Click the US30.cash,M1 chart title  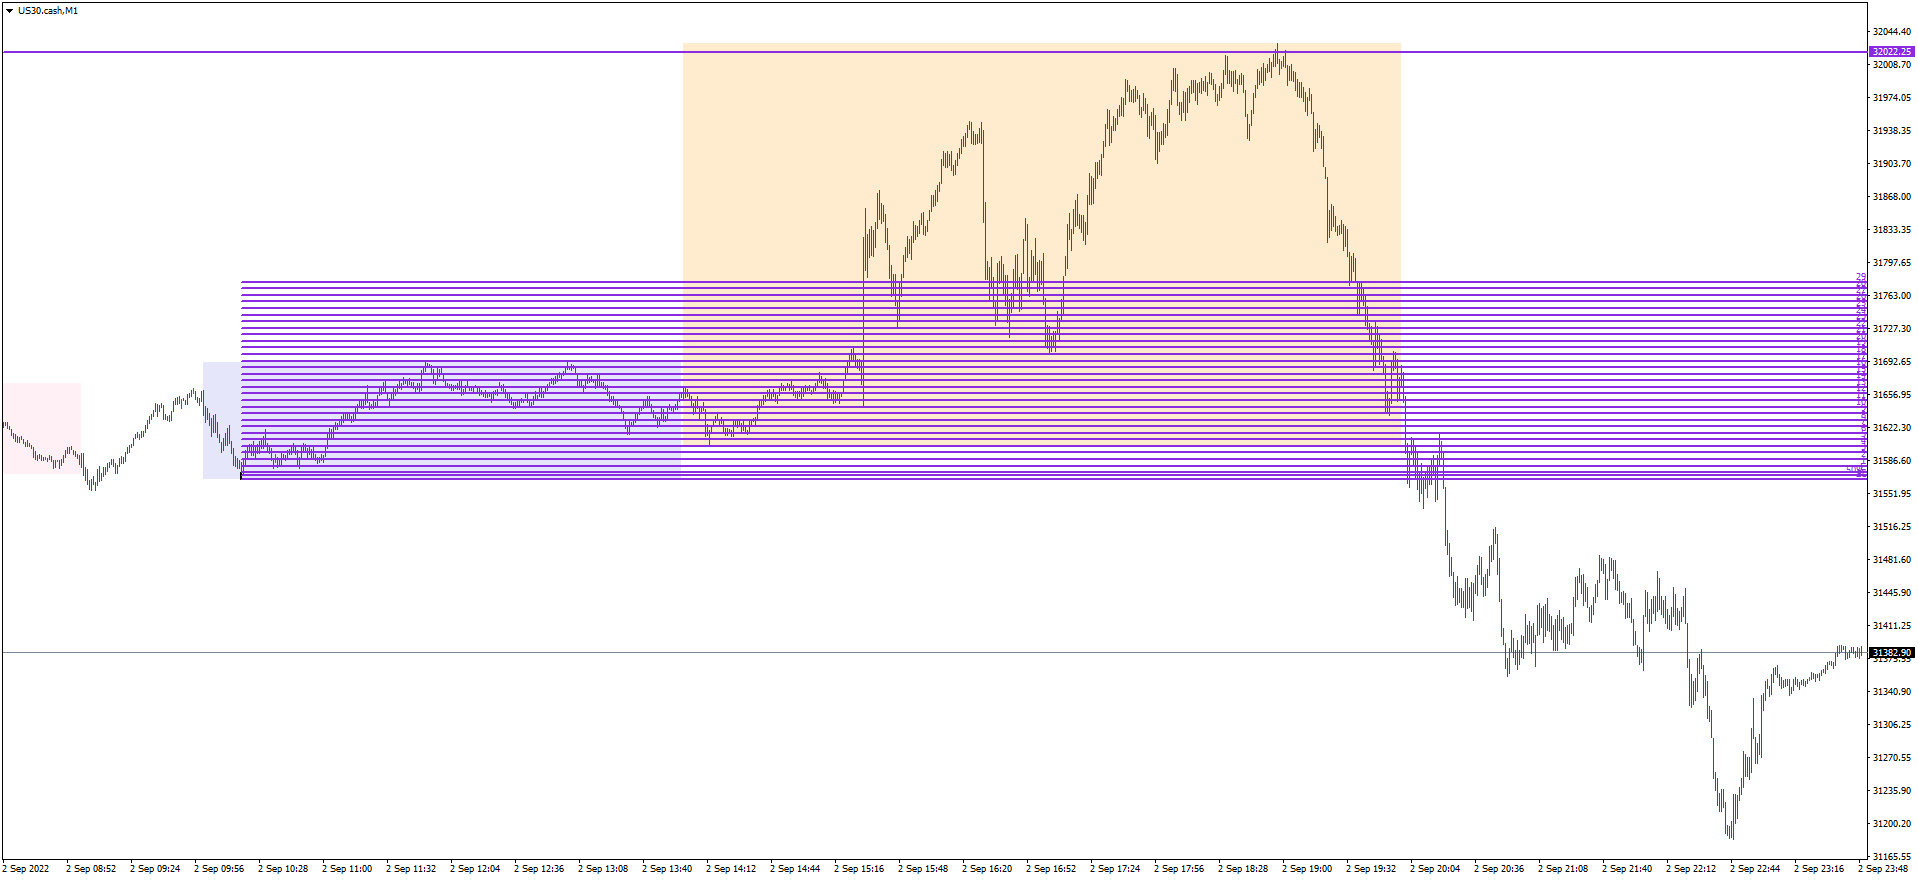click(48, 11)
